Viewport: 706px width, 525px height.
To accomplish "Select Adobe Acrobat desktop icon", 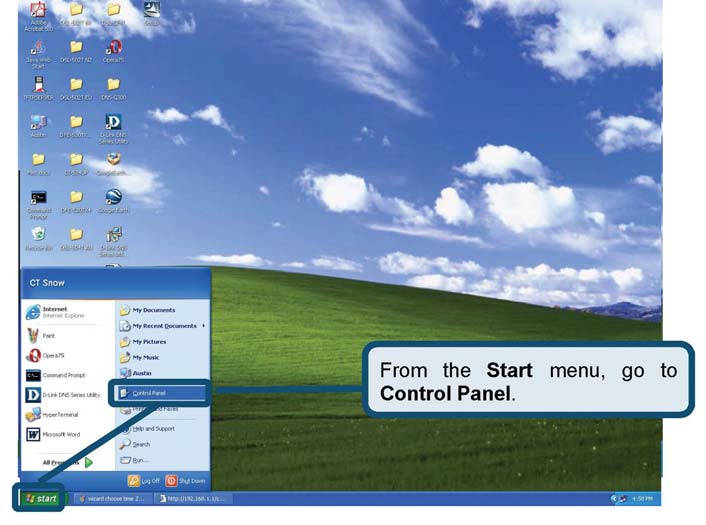I will pos(38,16).
